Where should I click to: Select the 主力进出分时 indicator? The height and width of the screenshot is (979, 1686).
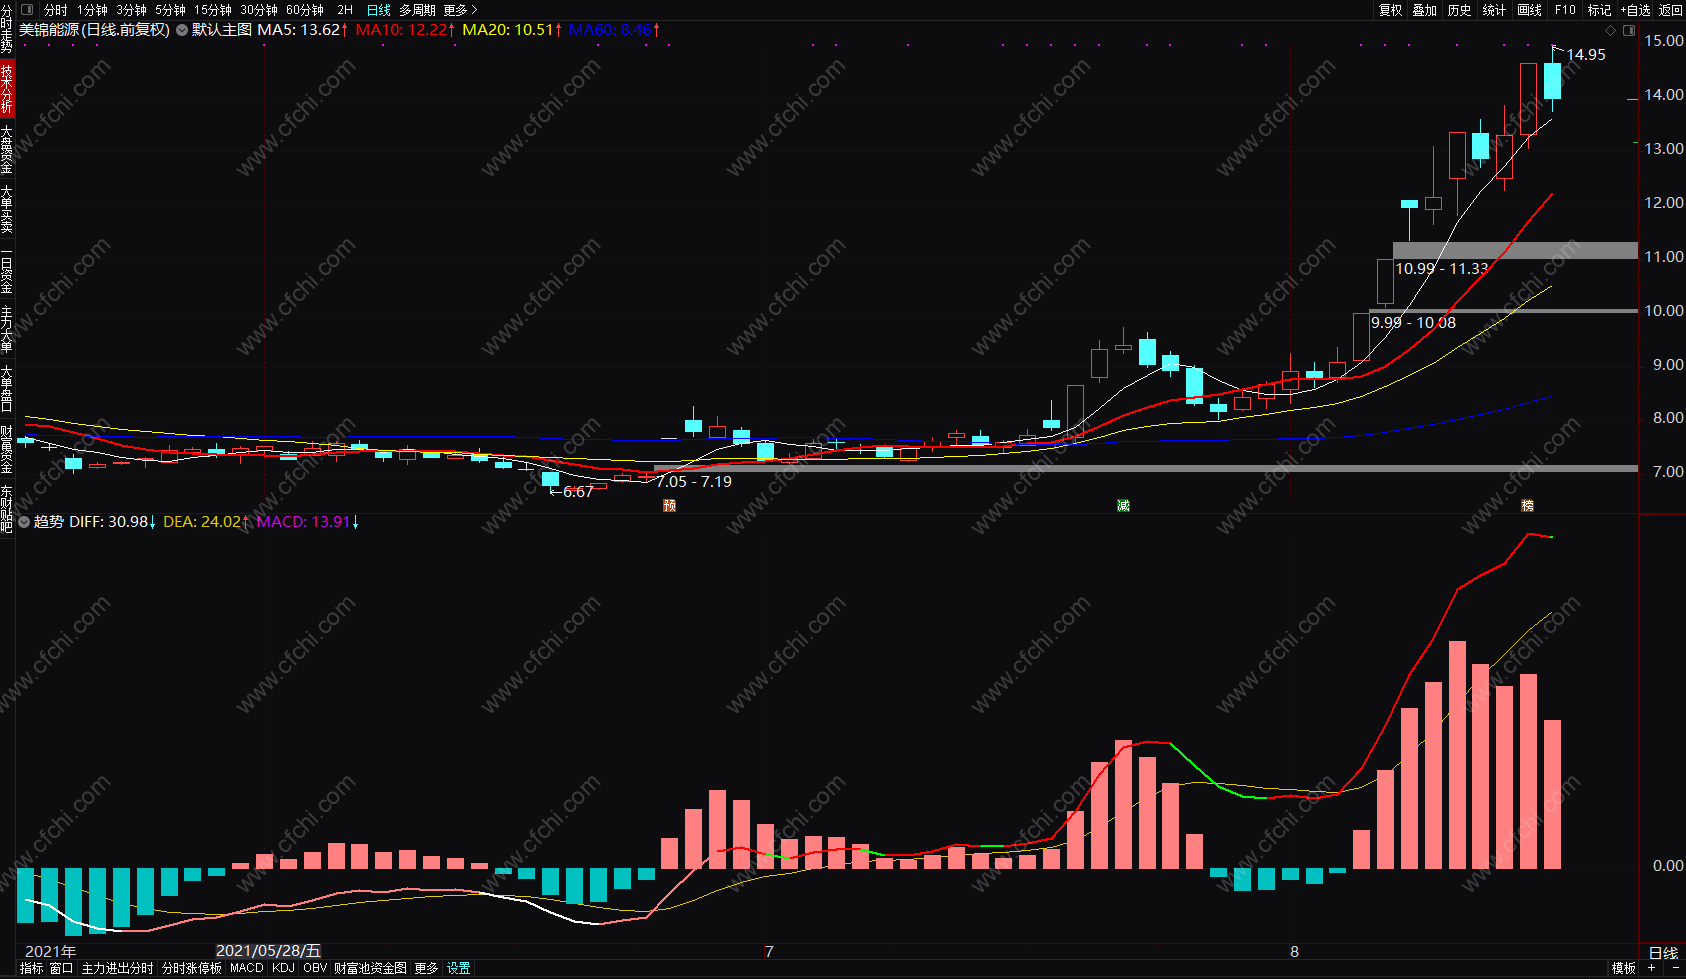pos(118,968)
